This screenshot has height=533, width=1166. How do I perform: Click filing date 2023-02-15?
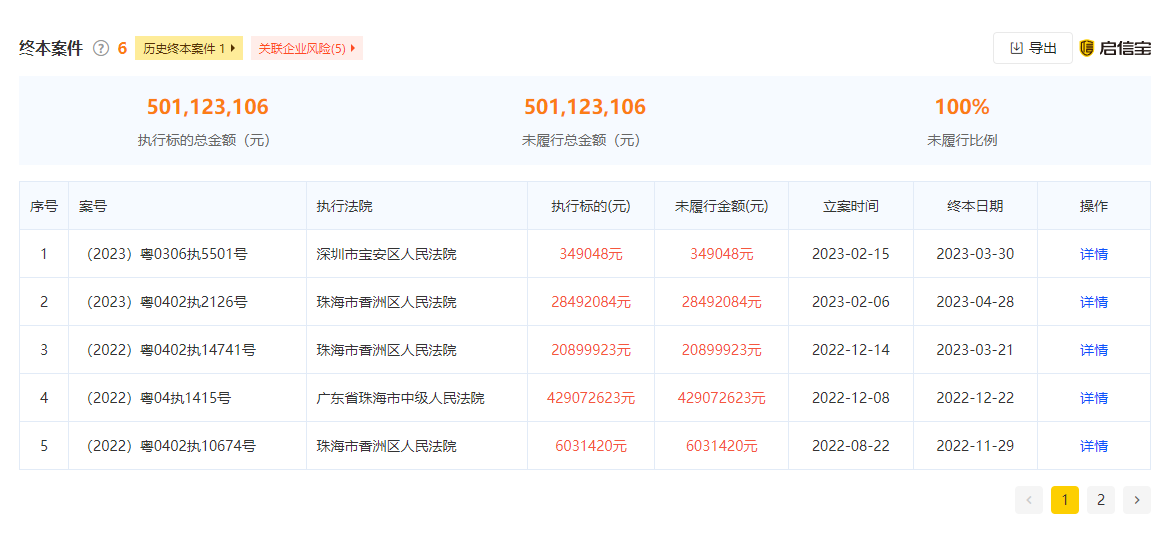click(851, 254)
